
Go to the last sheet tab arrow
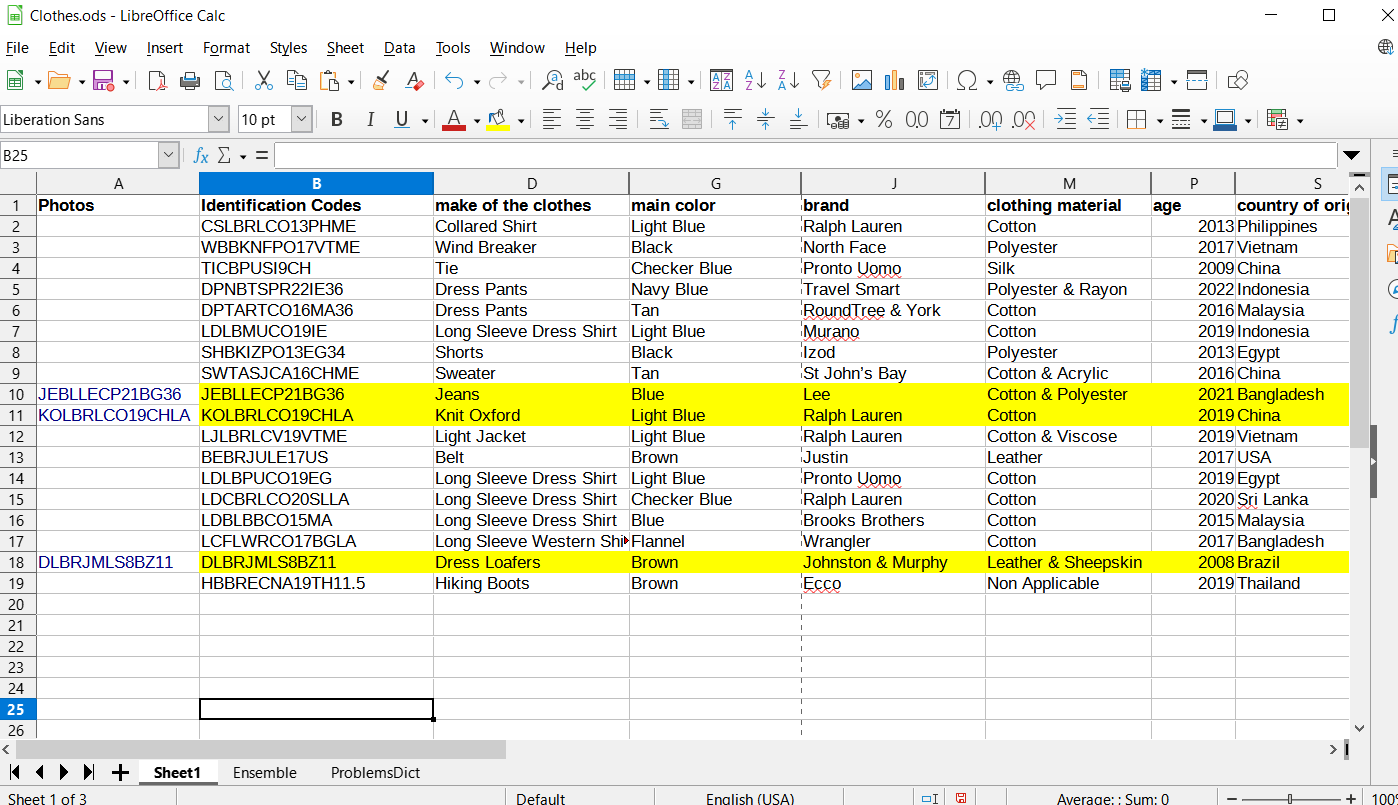pos(89,772)
